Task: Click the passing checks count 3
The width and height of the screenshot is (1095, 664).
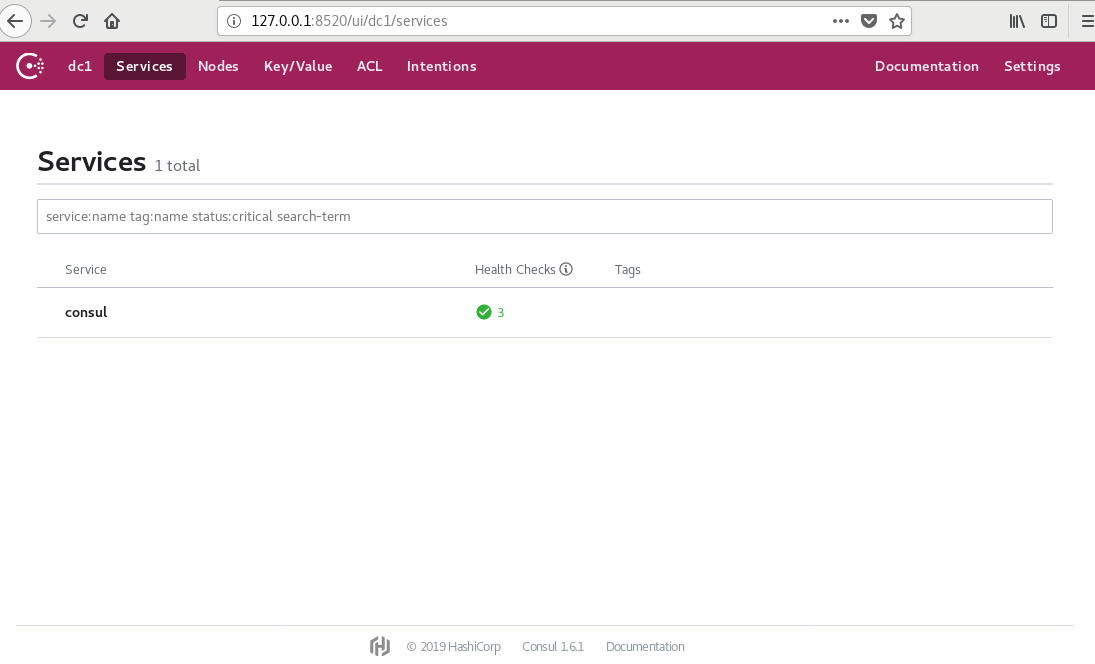Action: coord(501,312)
